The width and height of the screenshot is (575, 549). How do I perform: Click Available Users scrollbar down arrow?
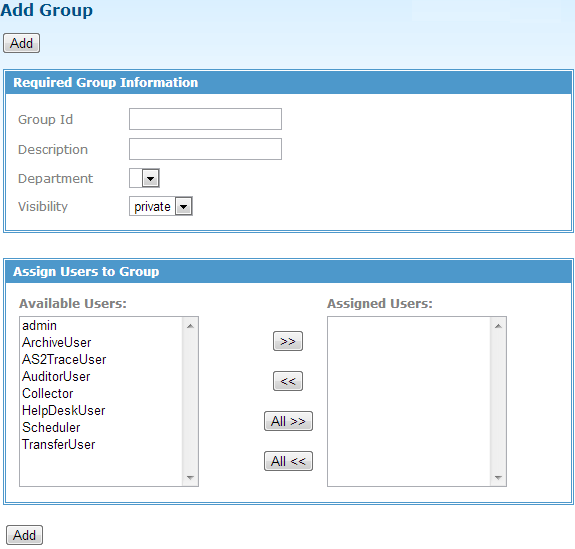click(x=190, y=477)
